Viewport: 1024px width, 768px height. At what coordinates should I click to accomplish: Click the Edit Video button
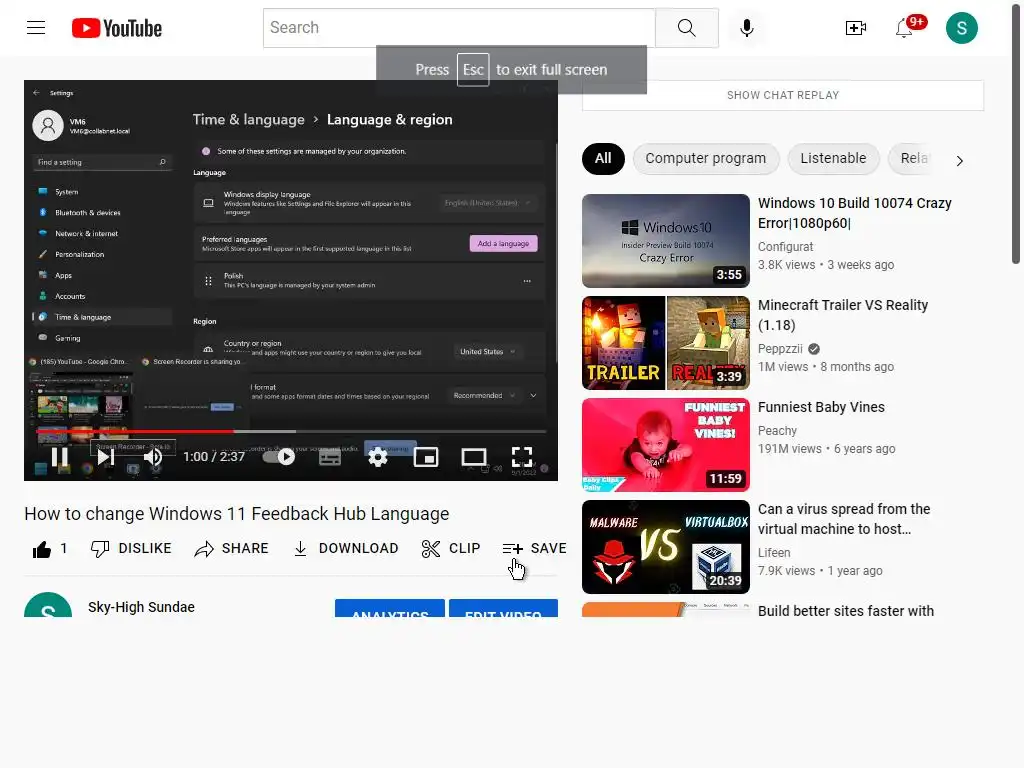[x=504, y=608]
